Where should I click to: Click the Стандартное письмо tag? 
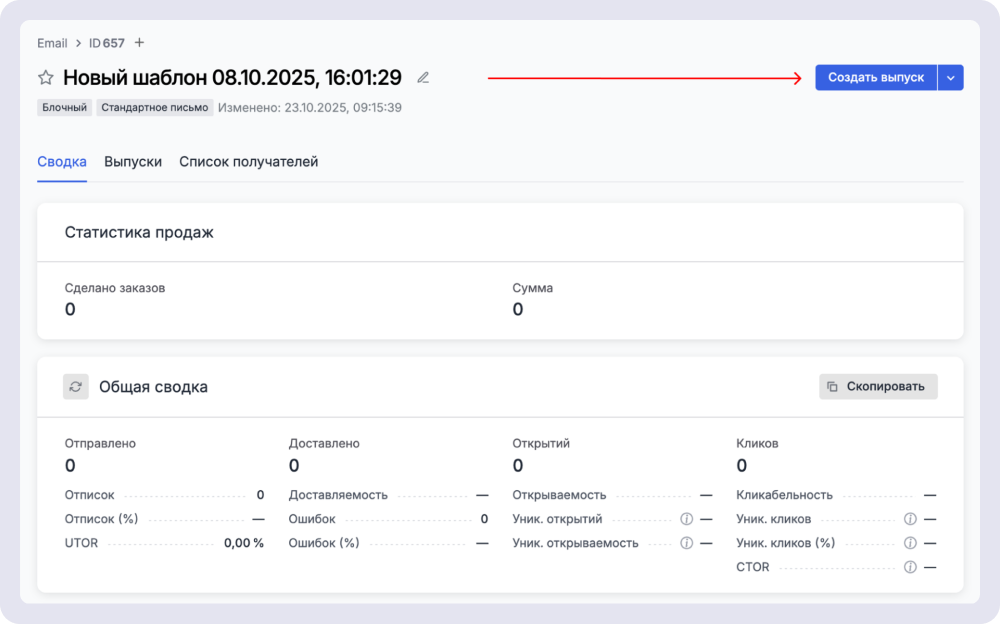[x=155, y=107]
